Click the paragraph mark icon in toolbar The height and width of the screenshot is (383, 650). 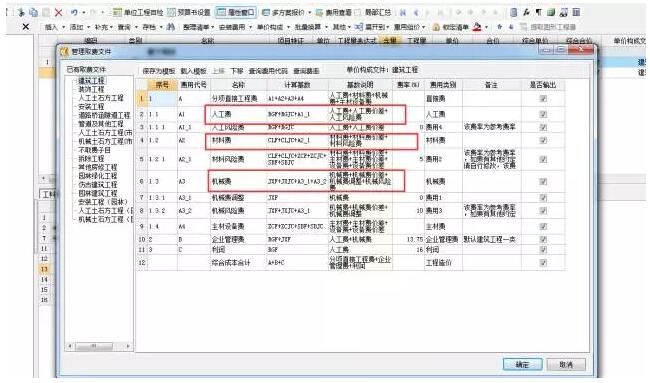(538, 12)
